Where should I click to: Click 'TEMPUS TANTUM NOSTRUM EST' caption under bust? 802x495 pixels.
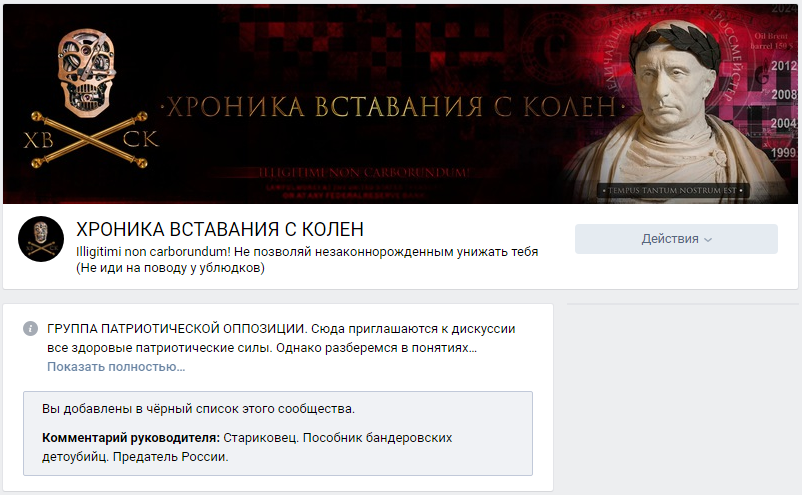coord(672,190)
